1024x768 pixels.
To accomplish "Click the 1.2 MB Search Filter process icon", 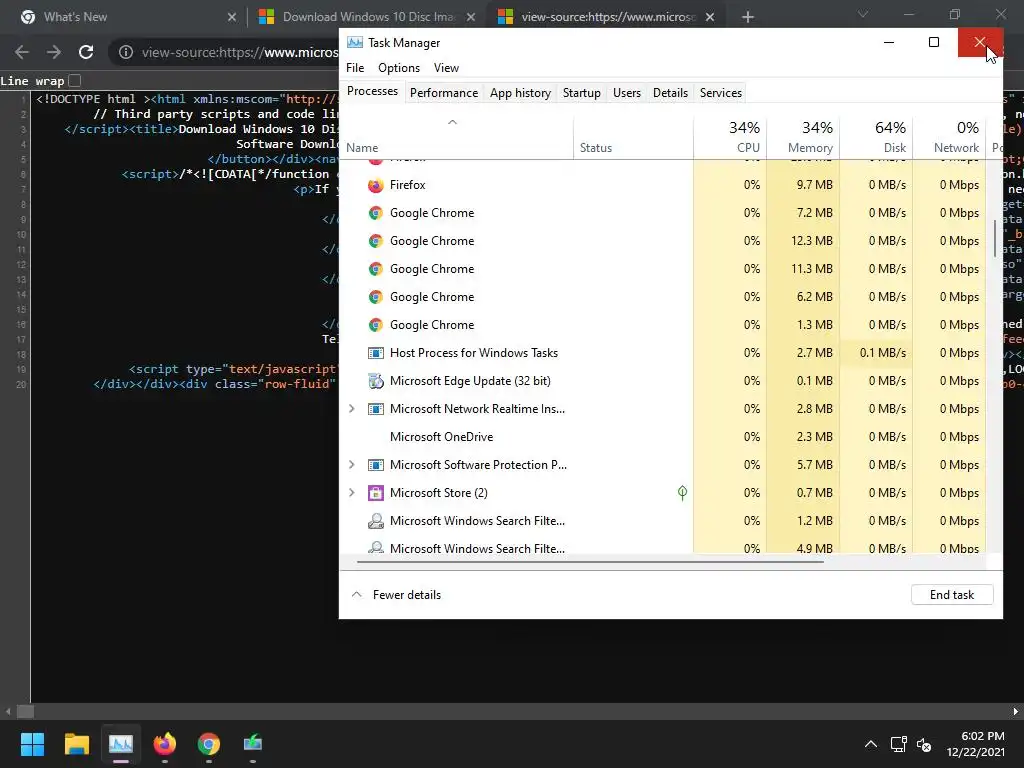I will click(376, 521).
